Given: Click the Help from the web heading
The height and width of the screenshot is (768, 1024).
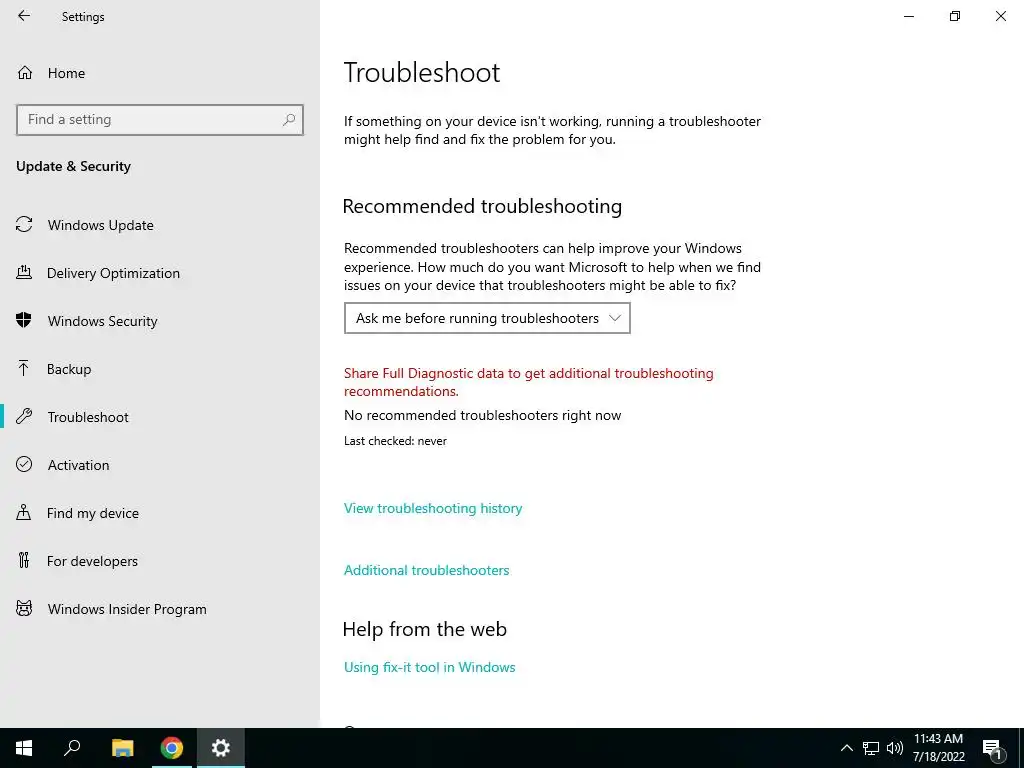Looking at the screenshot, I should [x=424, y=629].
